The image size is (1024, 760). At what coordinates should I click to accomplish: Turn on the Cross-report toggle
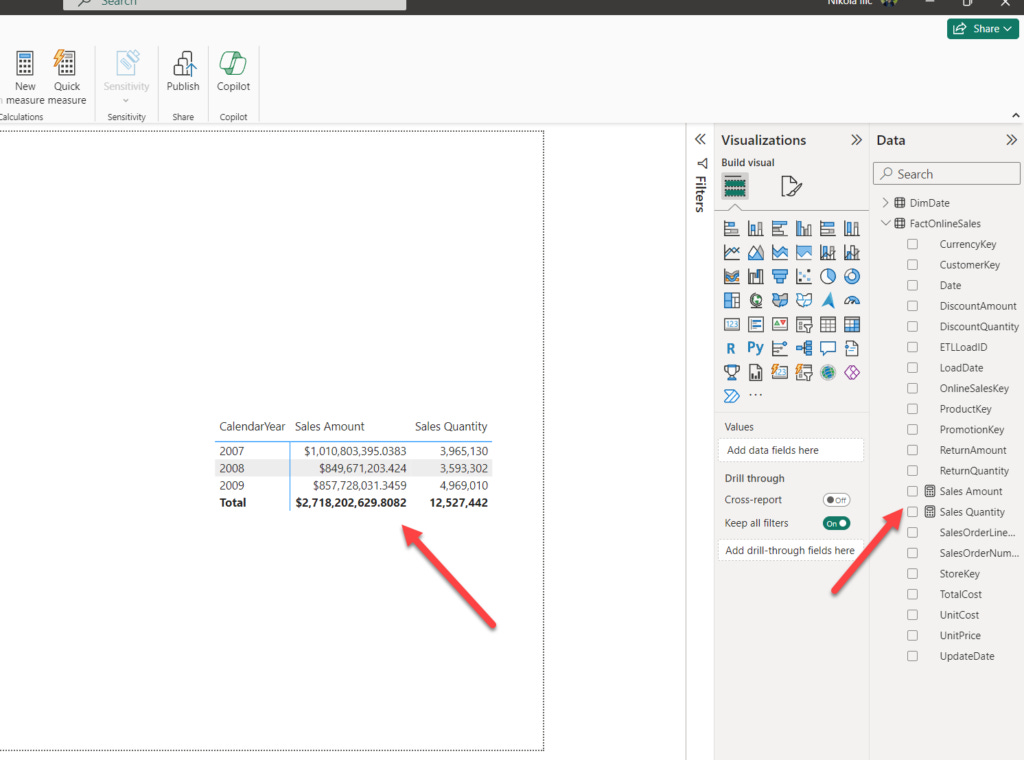click(x=836, y=500)
